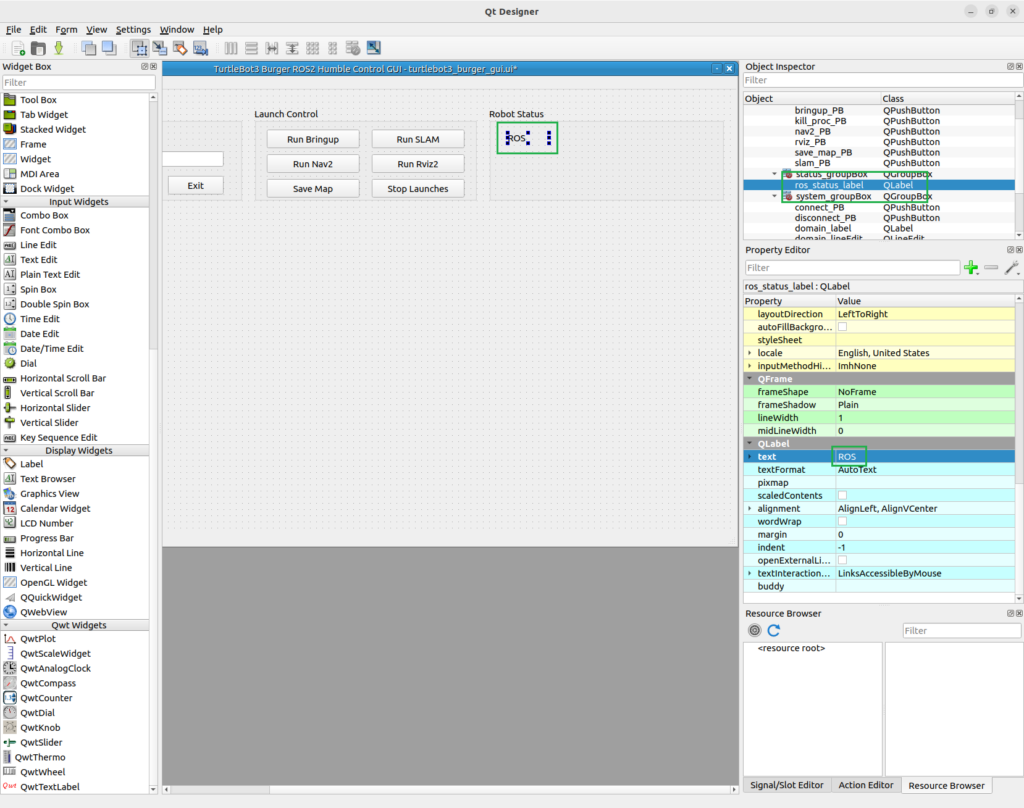Screen dimensions: 1024x808
Task: Click the form's horizontal scrollbar
Action: coord(451,790)
